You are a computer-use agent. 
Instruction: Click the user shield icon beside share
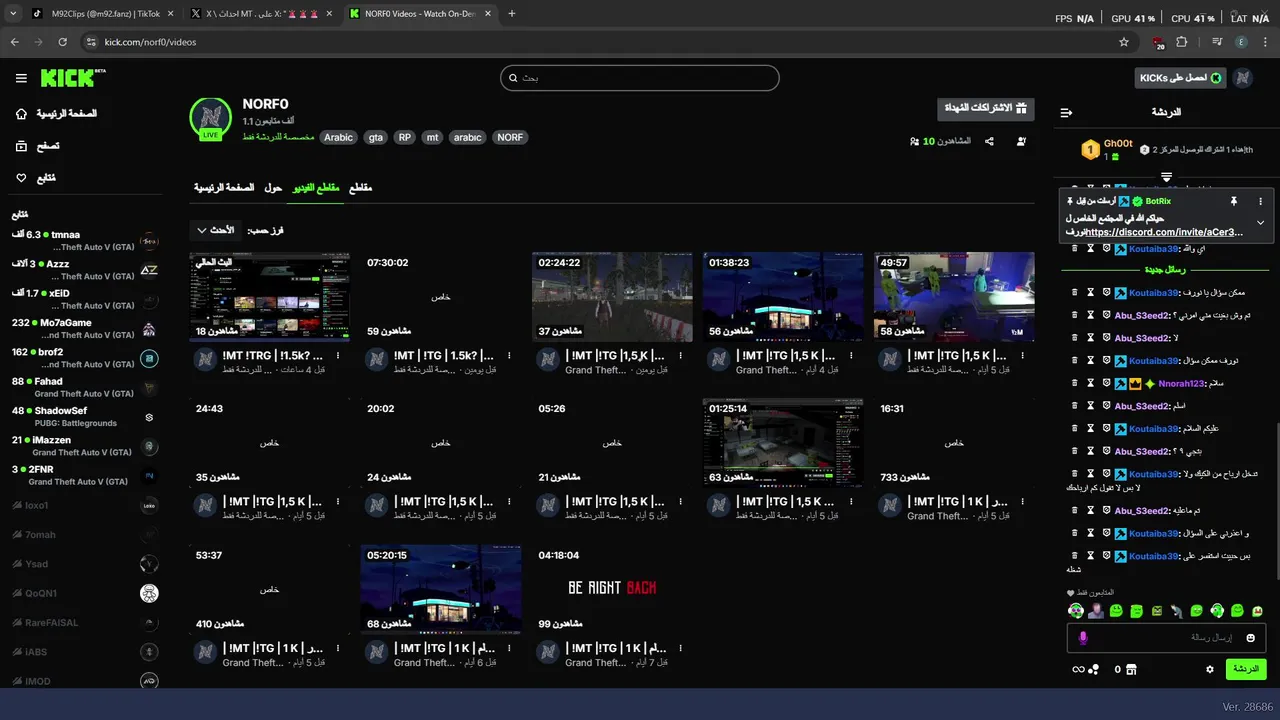(1021, 142)
